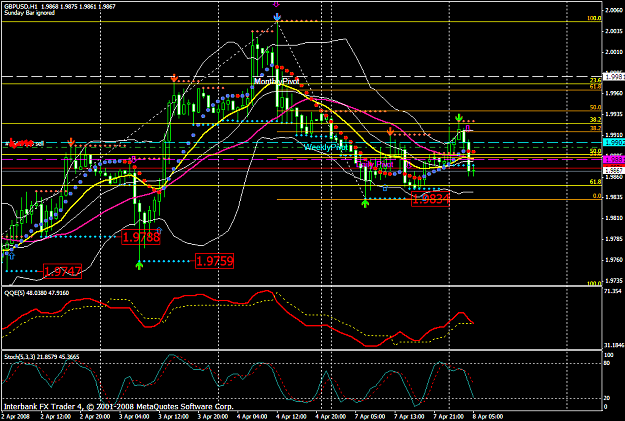The height and width of the screenshot is (421, 625).
Task: Select the red 1.9834 price label
Action: pos(430,199)
